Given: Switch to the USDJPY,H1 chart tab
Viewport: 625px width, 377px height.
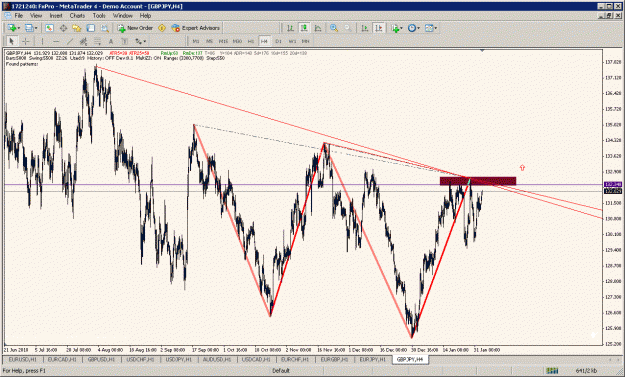Looking at the screenshot, I should pyautogui.click(x=179, y=359).
